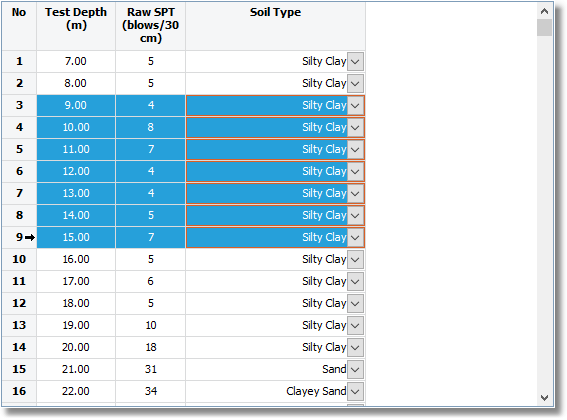Select the Raw SPT column header
Viewport: 567px width, 420px height.
pos(150,26)
